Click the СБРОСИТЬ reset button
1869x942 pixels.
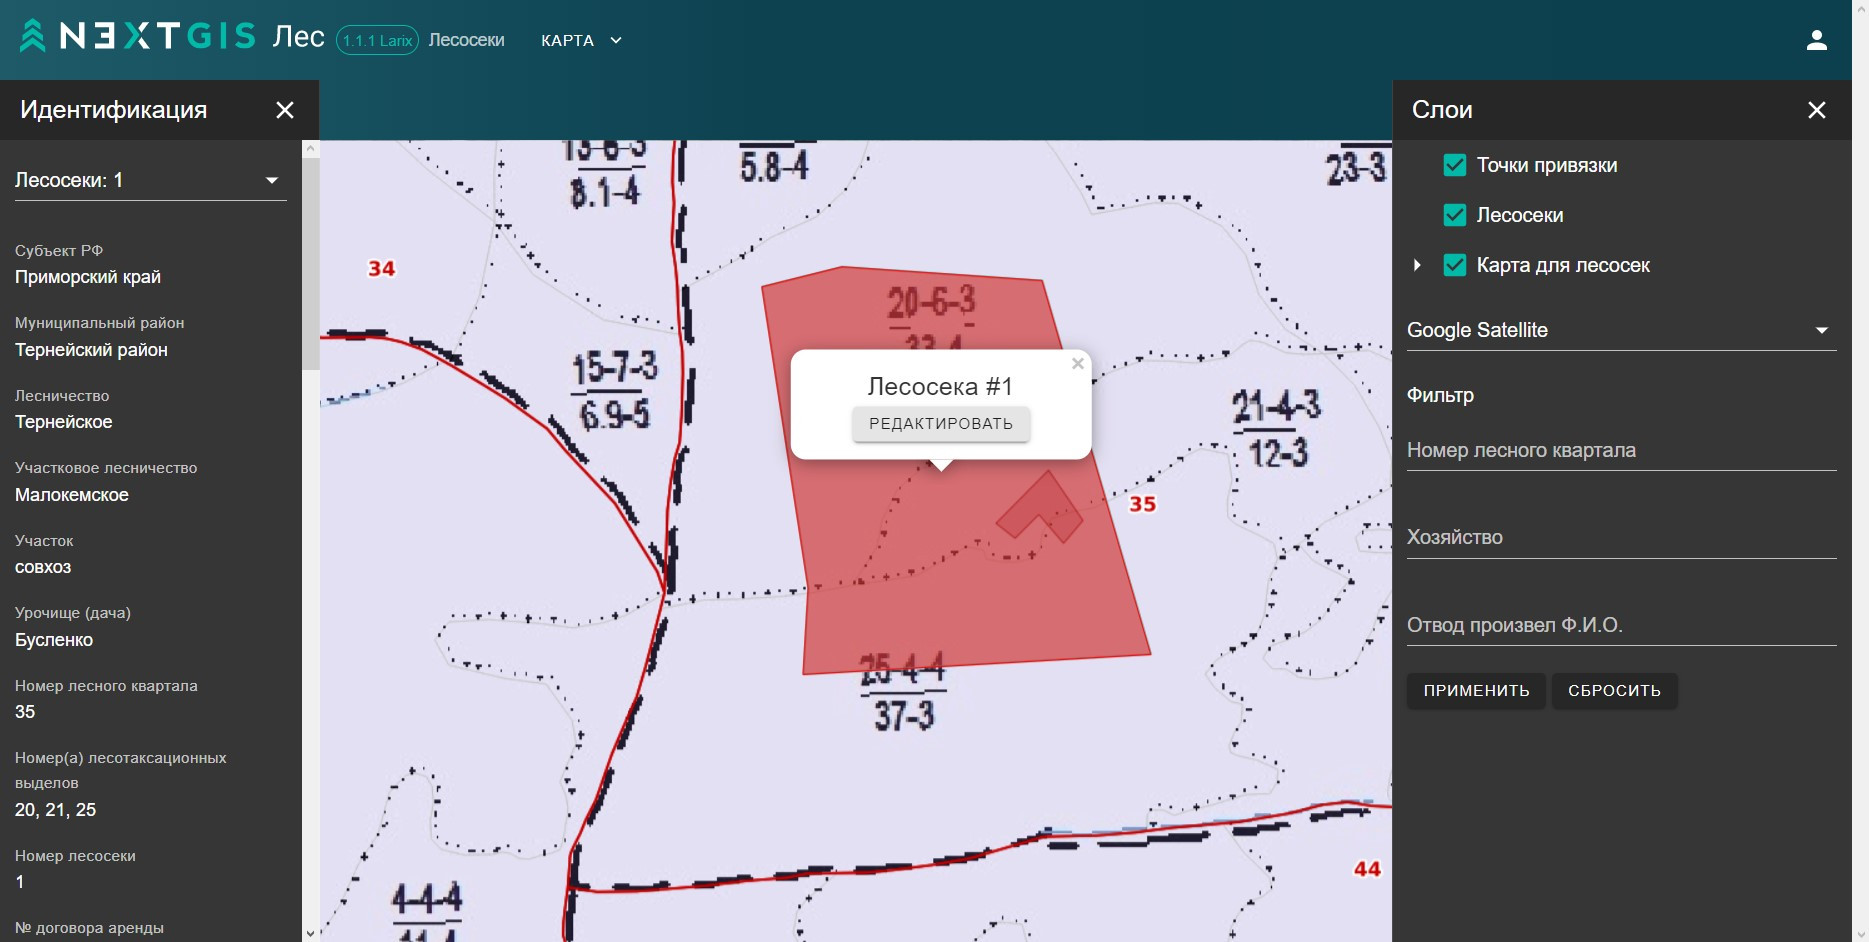(1614, 691)
